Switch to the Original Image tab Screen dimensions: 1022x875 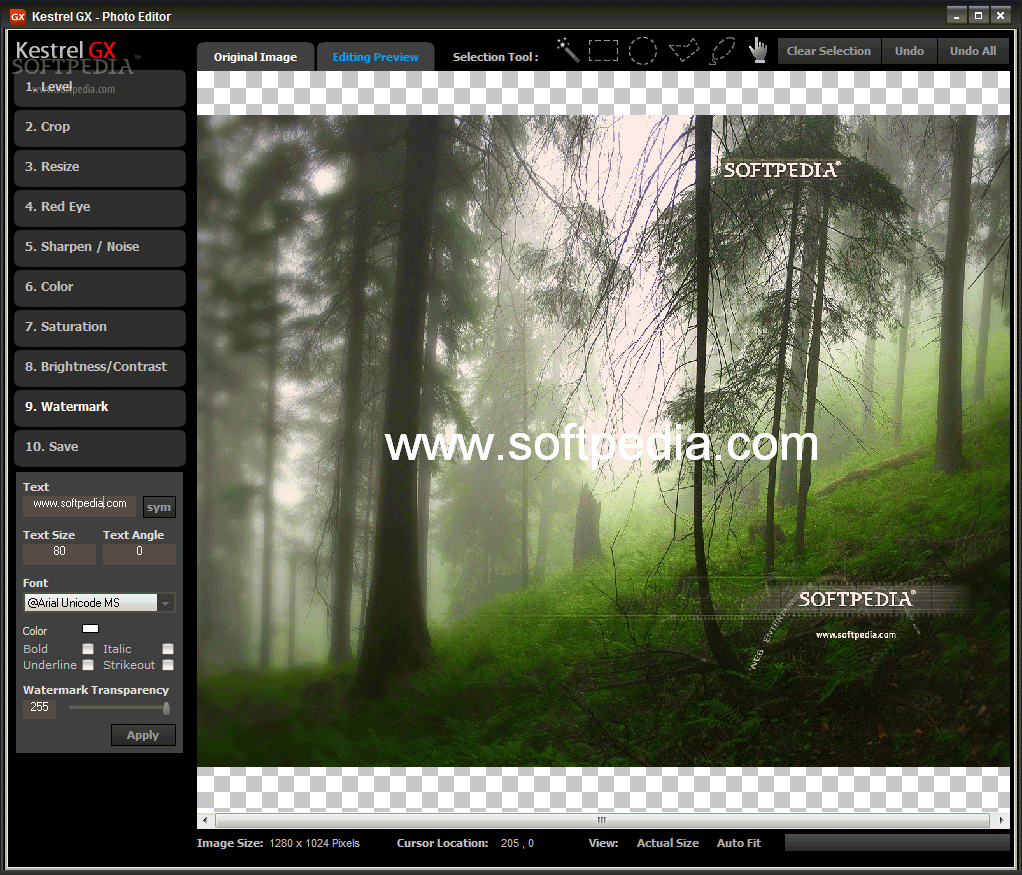[256, 57]
